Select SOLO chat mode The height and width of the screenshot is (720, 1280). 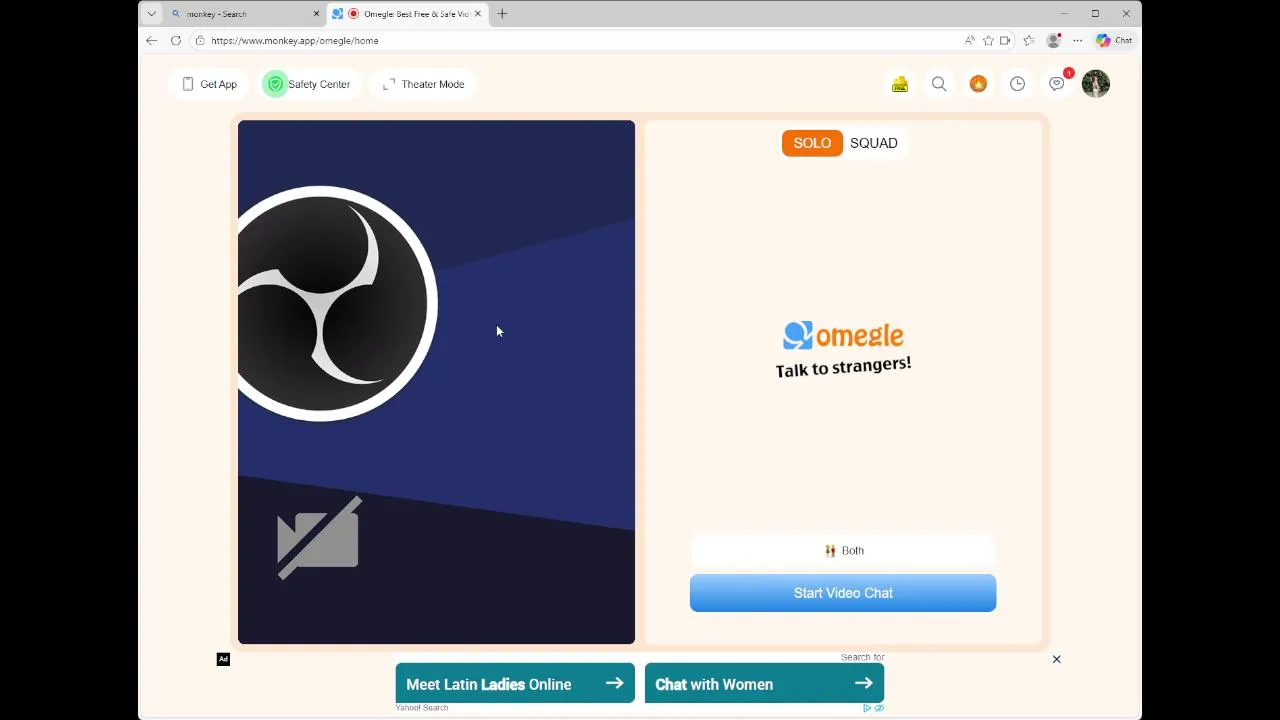(x=812, y=143)
